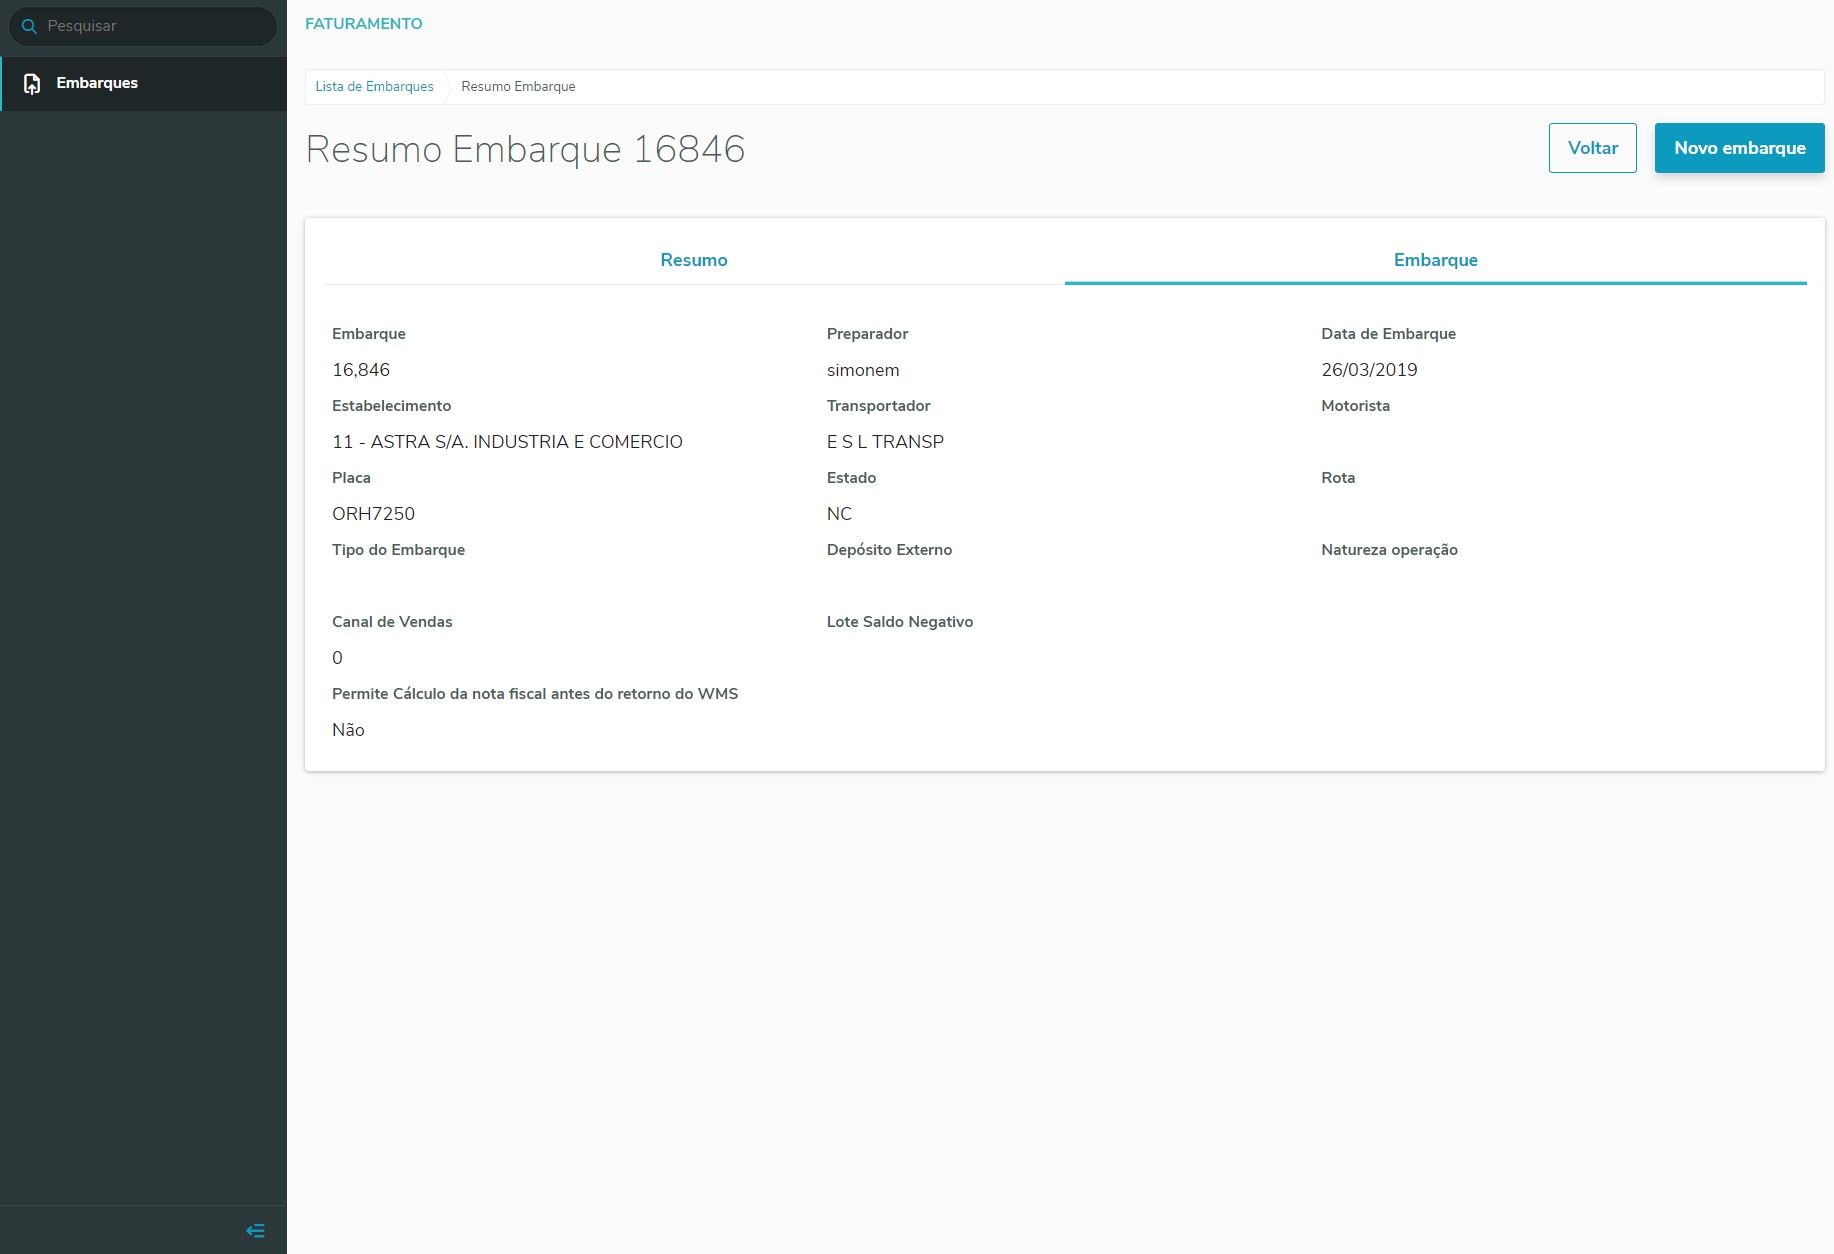Click the Data de Embarque label
The height and width of the screenshot is (1254, 1834).
pyautogui.click(x=1388, y=334)
